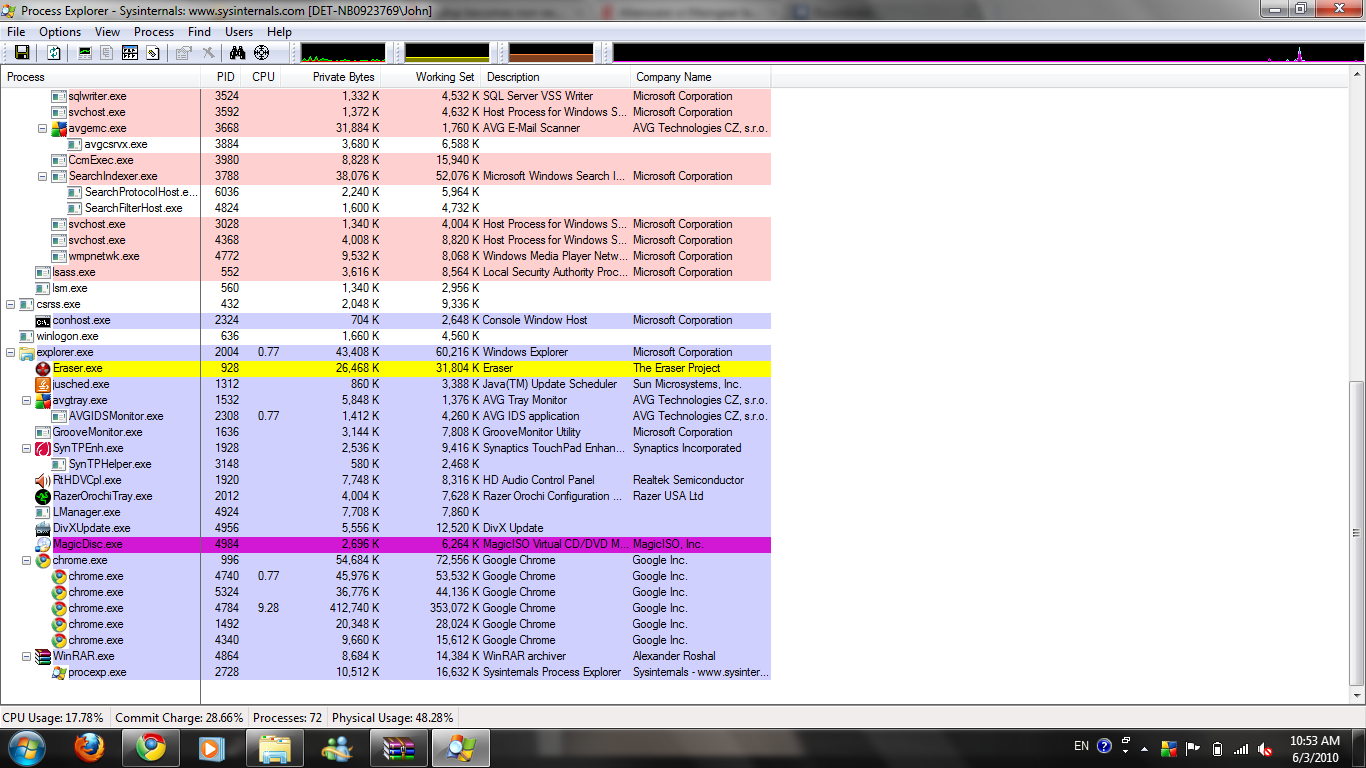Click the MagicDisc.exe process icon
Screen dimensions: 1366x768
click(43, 544)
